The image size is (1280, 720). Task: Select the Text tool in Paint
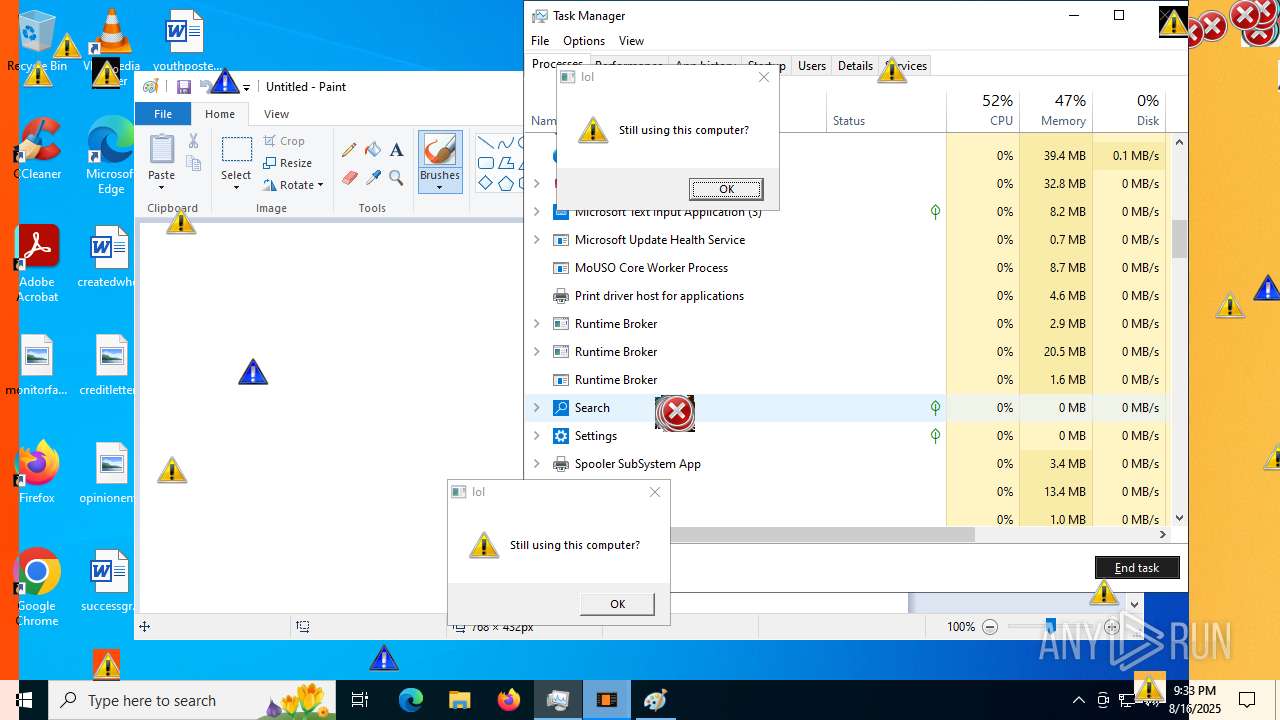pos(397,150)
